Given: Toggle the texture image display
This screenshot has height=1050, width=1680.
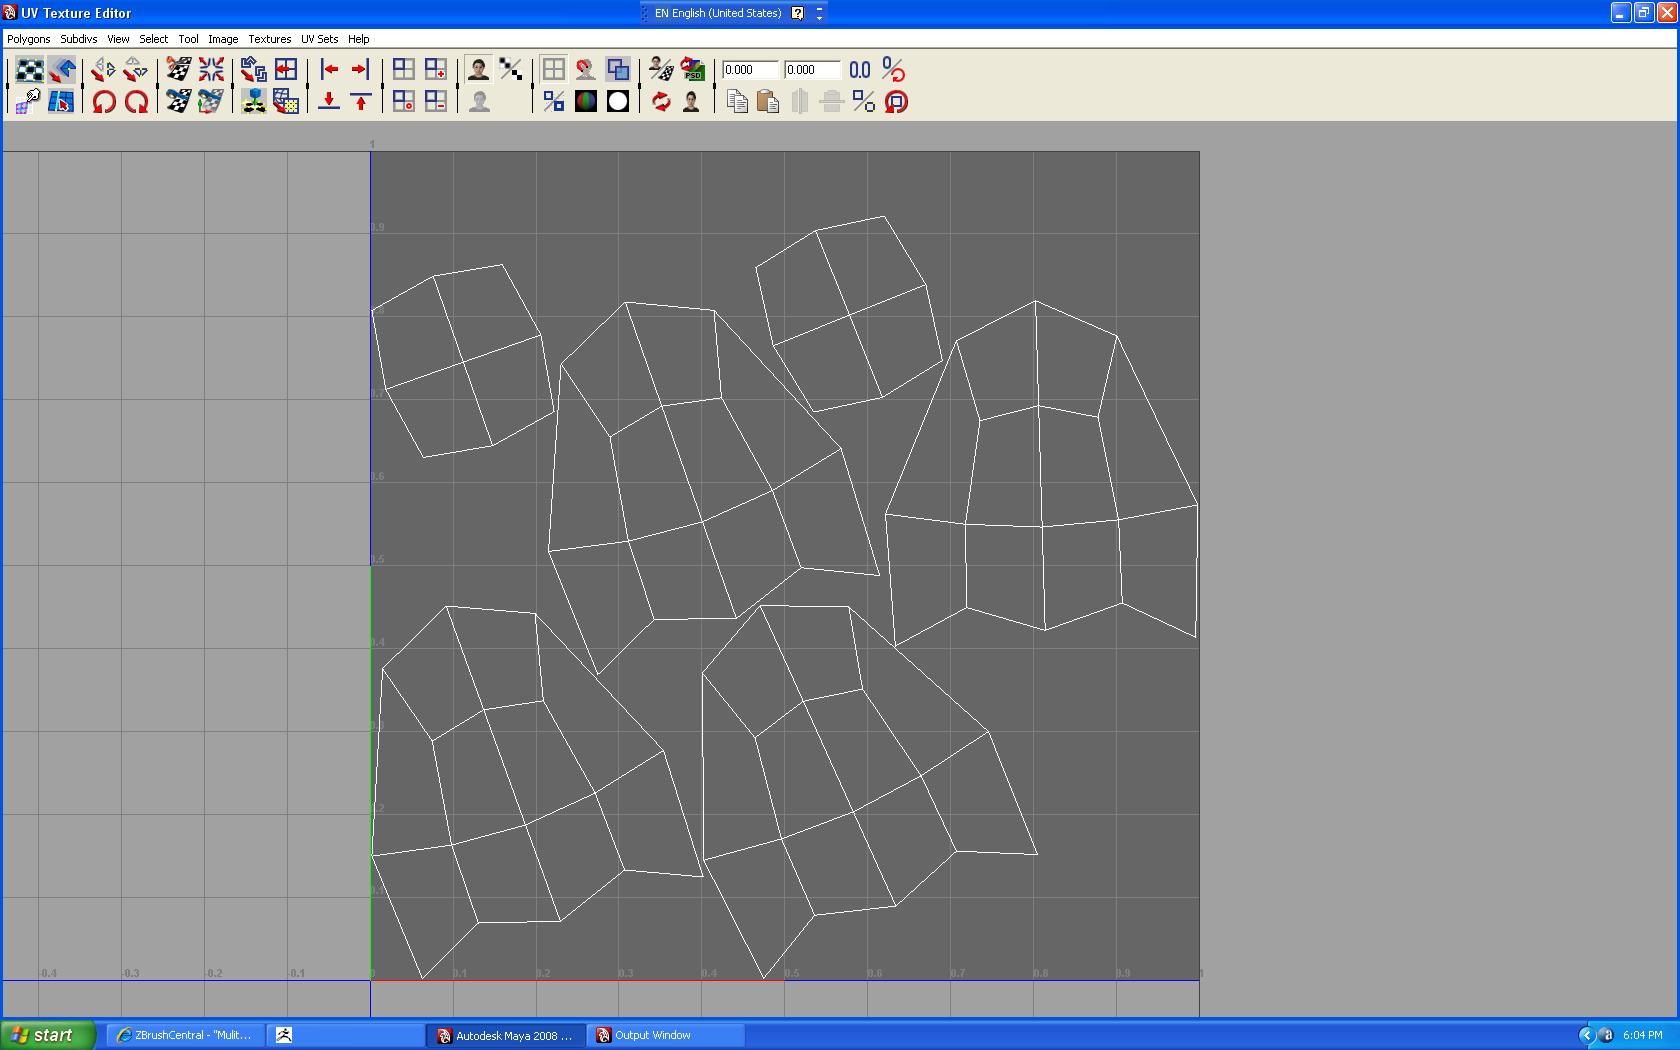Looking at the screenshot, I should point(478,69).
